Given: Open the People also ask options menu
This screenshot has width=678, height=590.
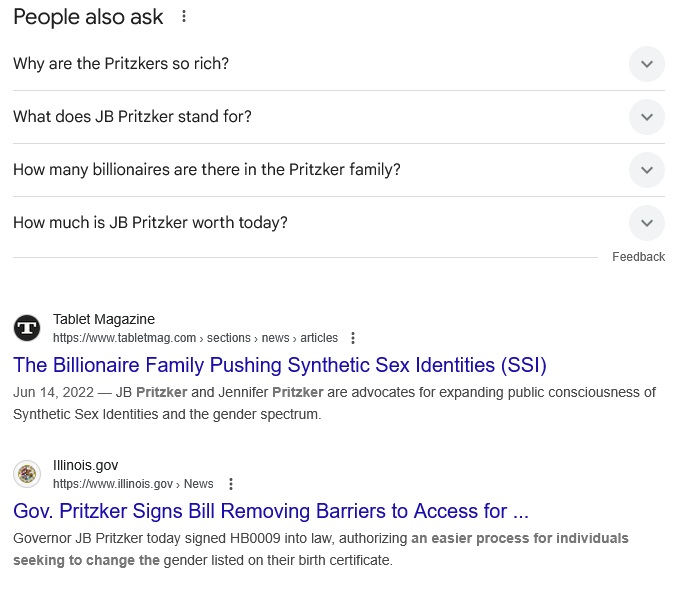Looking at the screenshot, I should pyautogui.click(x=184, y=16).
